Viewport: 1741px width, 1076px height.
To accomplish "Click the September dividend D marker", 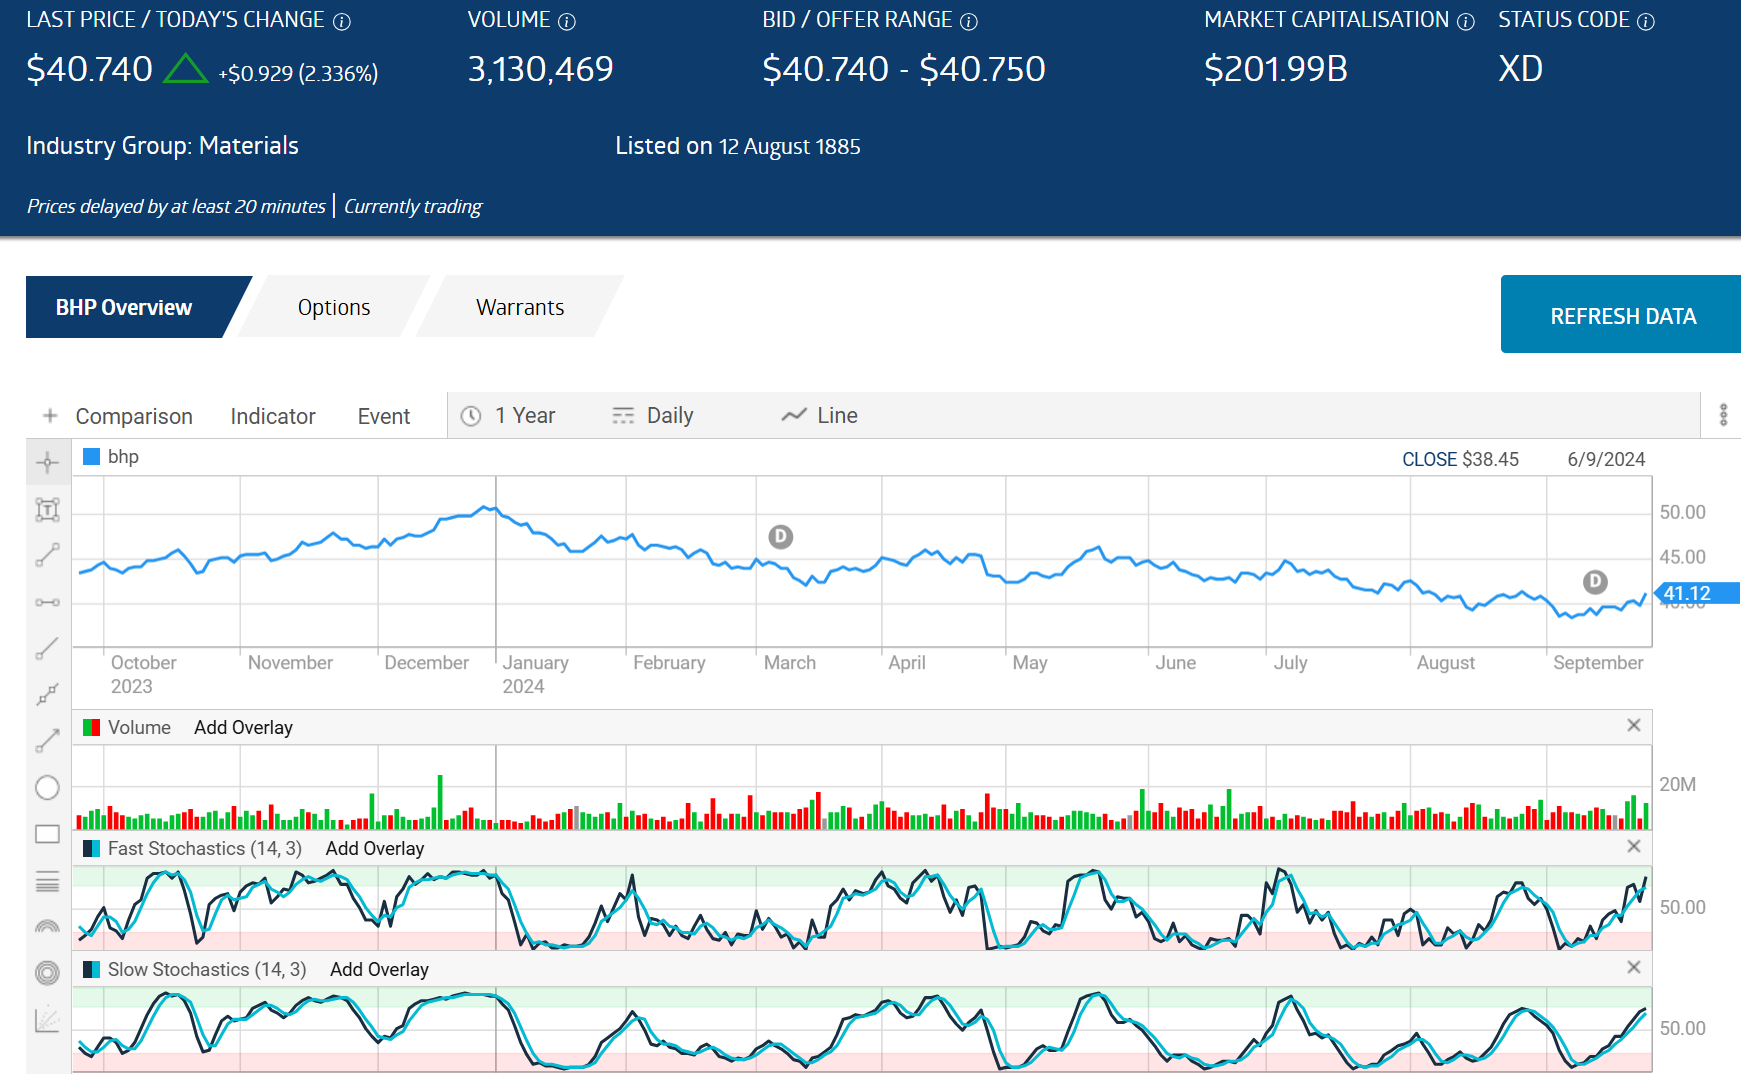I will (1595, 581).
